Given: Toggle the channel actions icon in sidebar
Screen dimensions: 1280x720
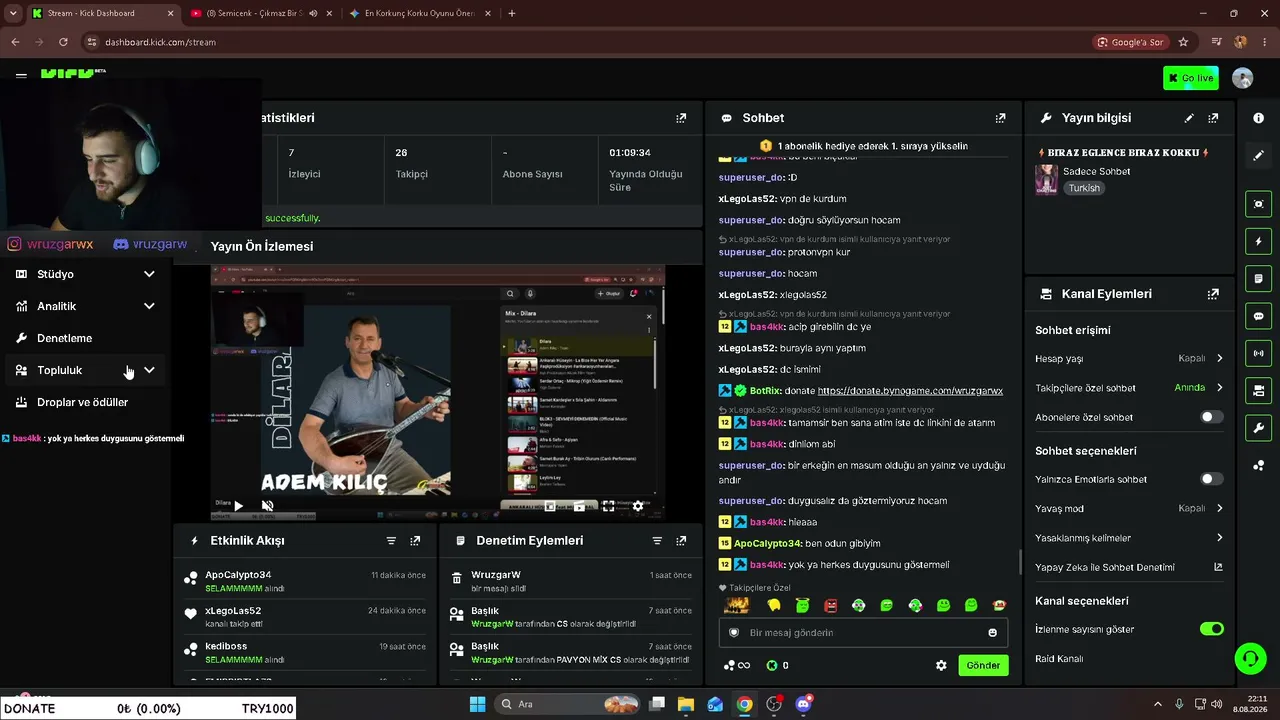Looking at the screenshot, I should [1258, 390].
